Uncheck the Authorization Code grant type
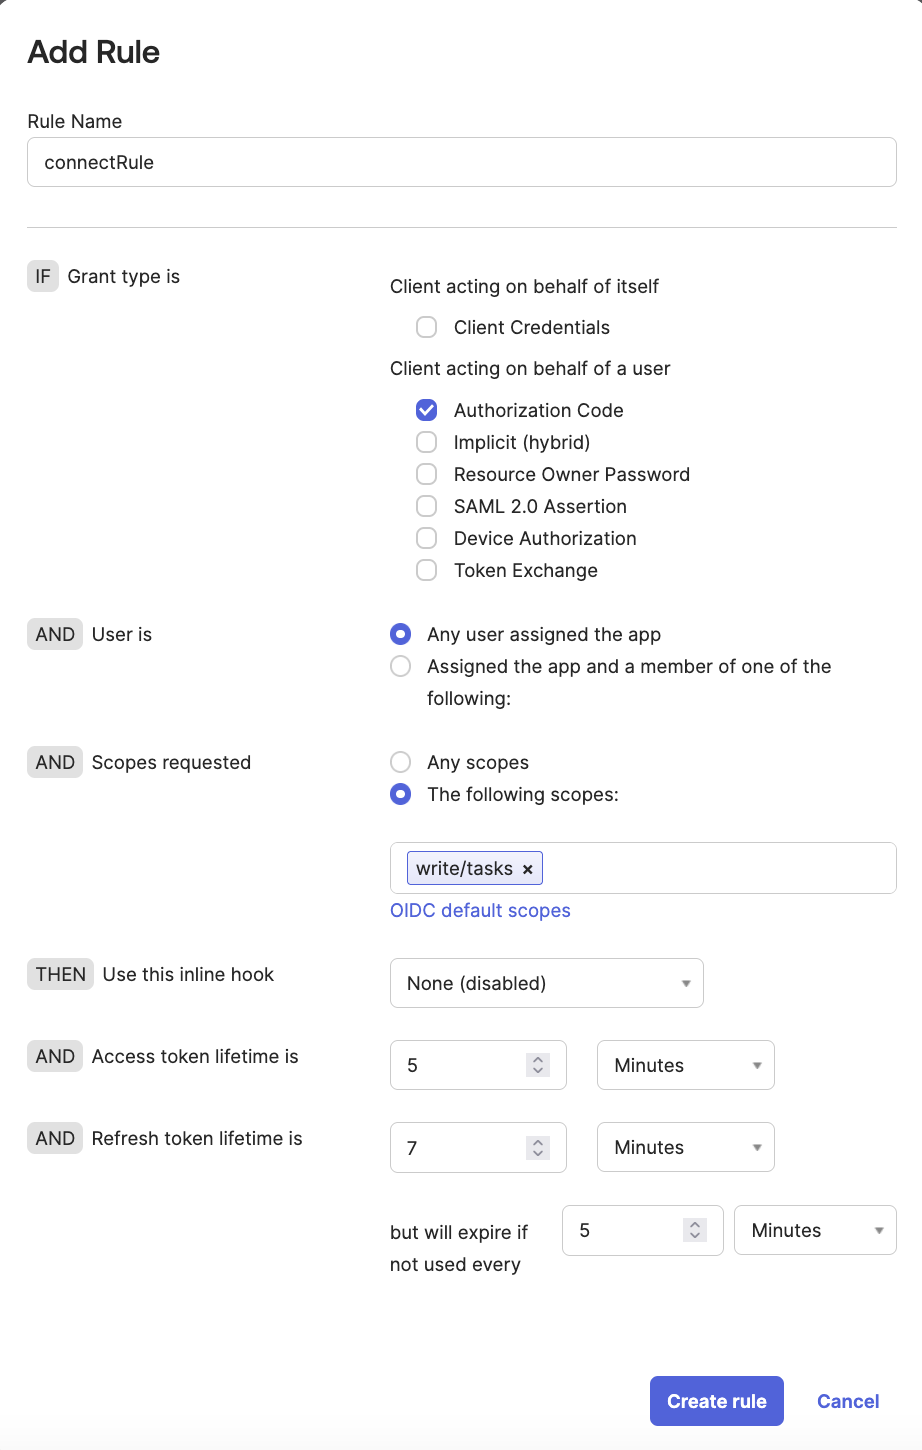 point(426,410)
